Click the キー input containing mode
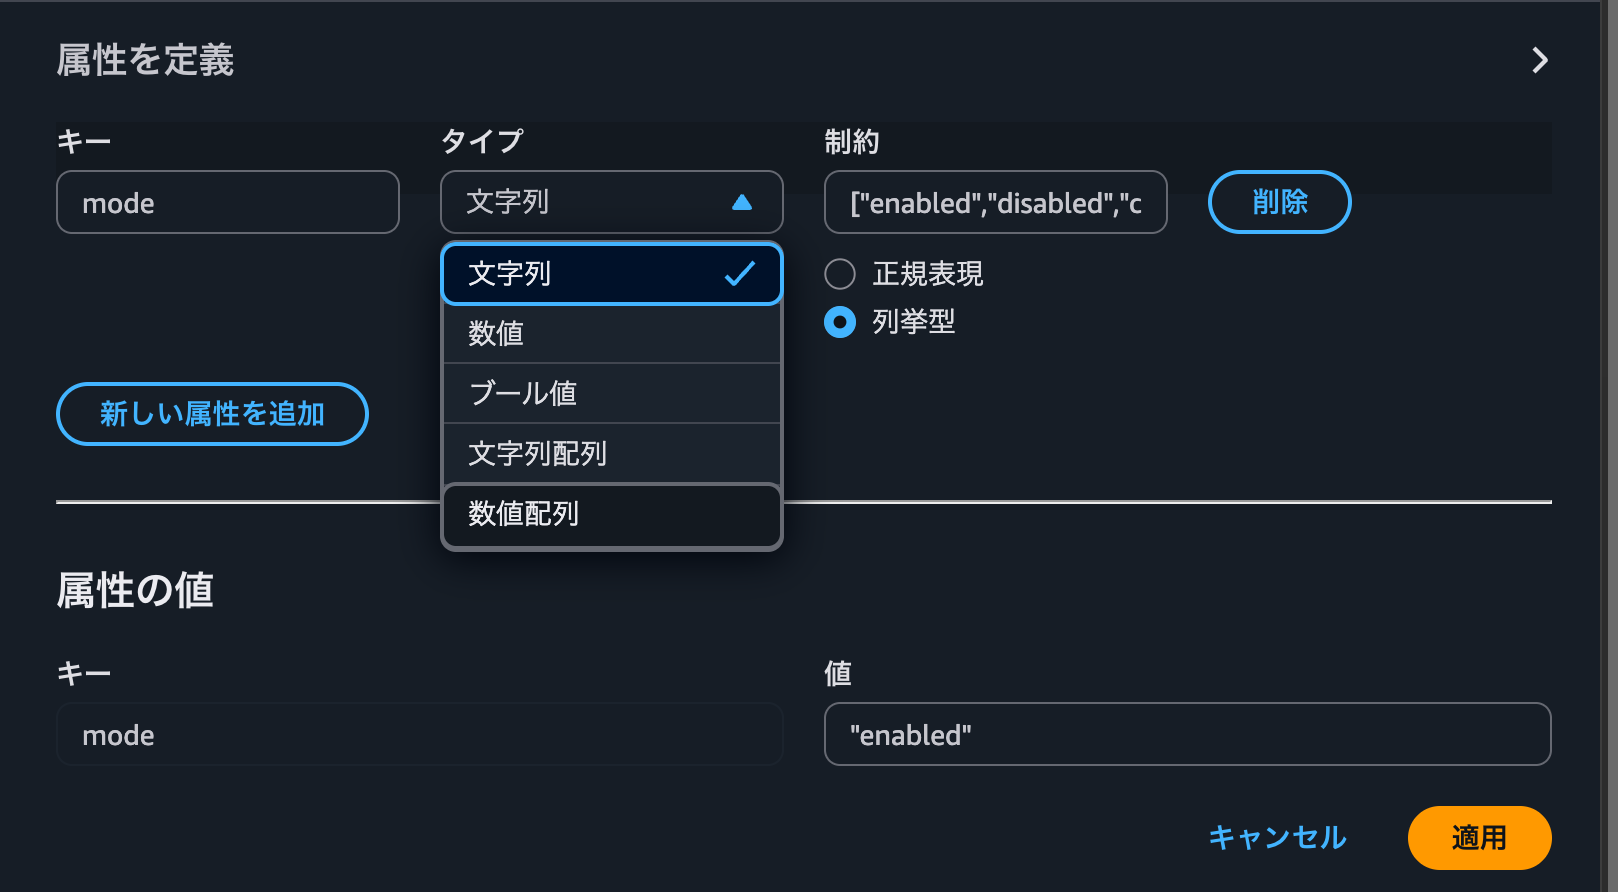Image resolution: width=1618 pixels, height=892 pixels. 227,202
